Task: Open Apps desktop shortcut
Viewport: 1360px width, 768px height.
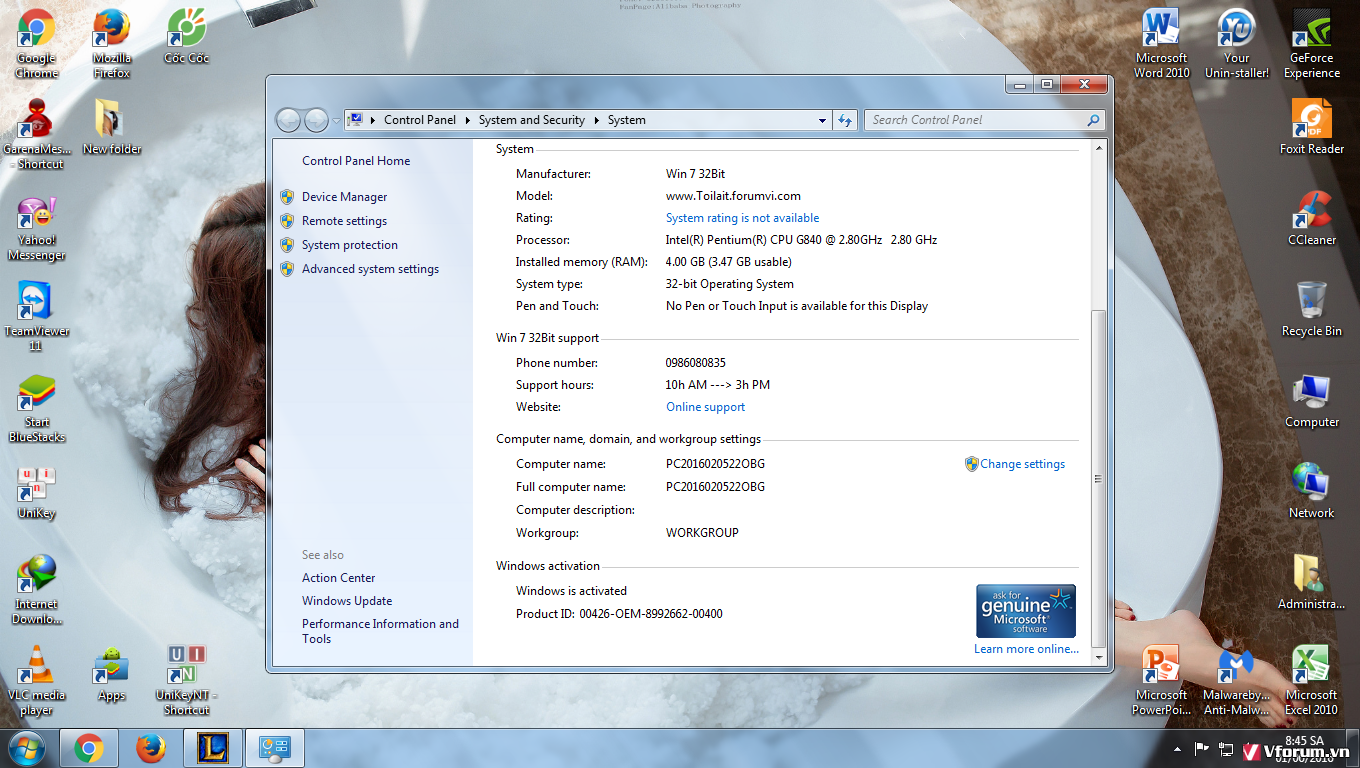Action: tap(112, 674)
